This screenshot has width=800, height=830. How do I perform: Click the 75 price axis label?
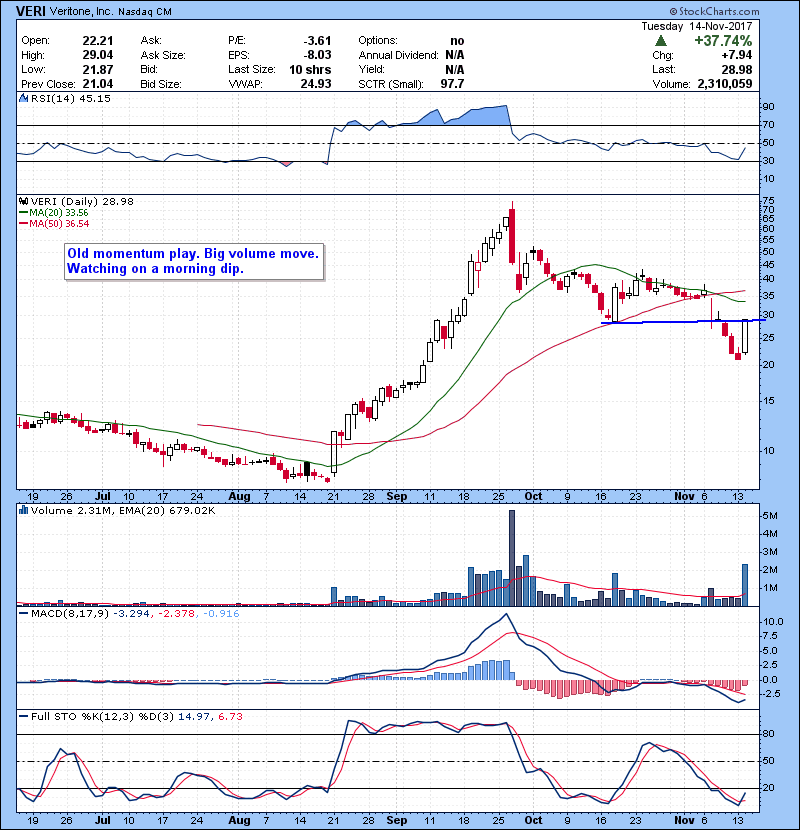click(768, 201)
